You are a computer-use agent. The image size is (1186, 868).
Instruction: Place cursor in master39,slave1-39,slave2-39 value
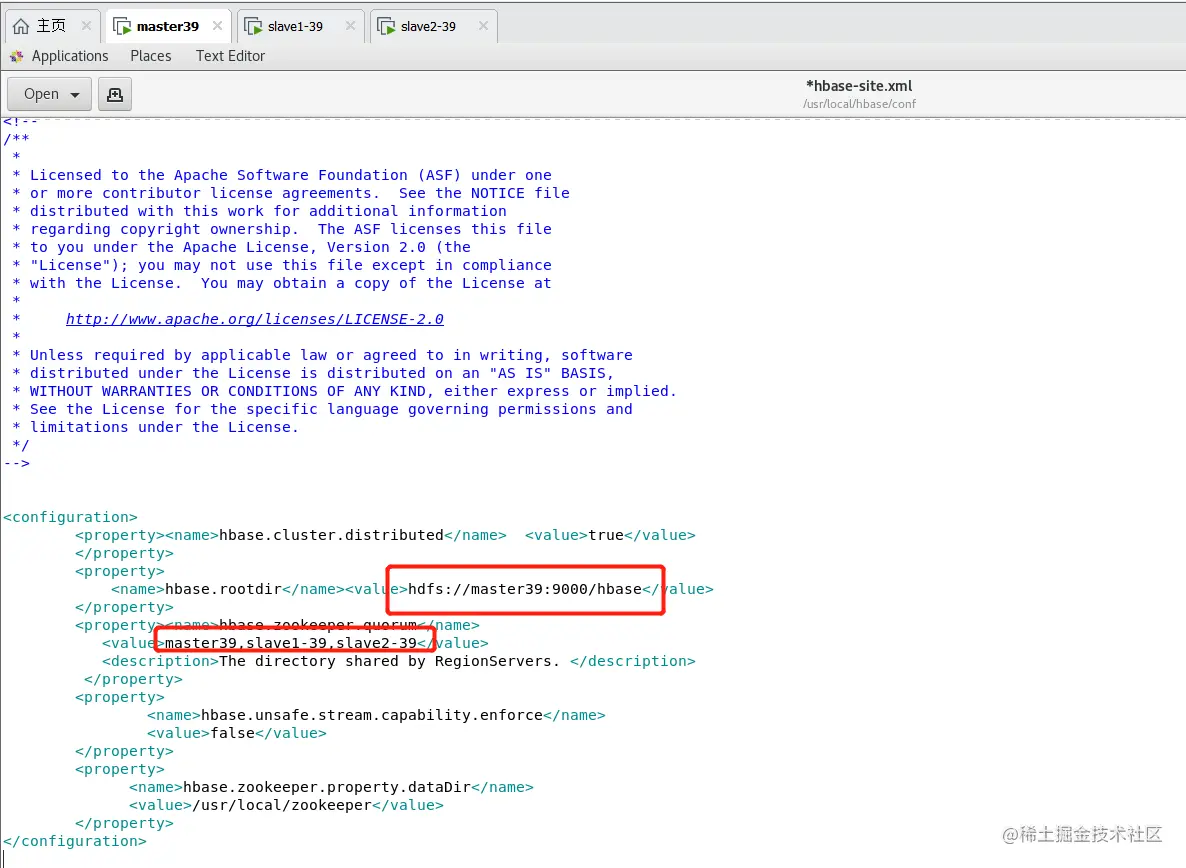coord(290,643)
